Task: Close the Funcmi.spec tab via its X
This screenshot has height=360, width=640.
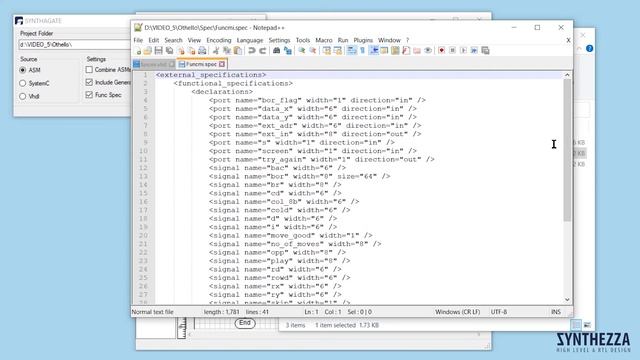Action: [x=222, y=64]
